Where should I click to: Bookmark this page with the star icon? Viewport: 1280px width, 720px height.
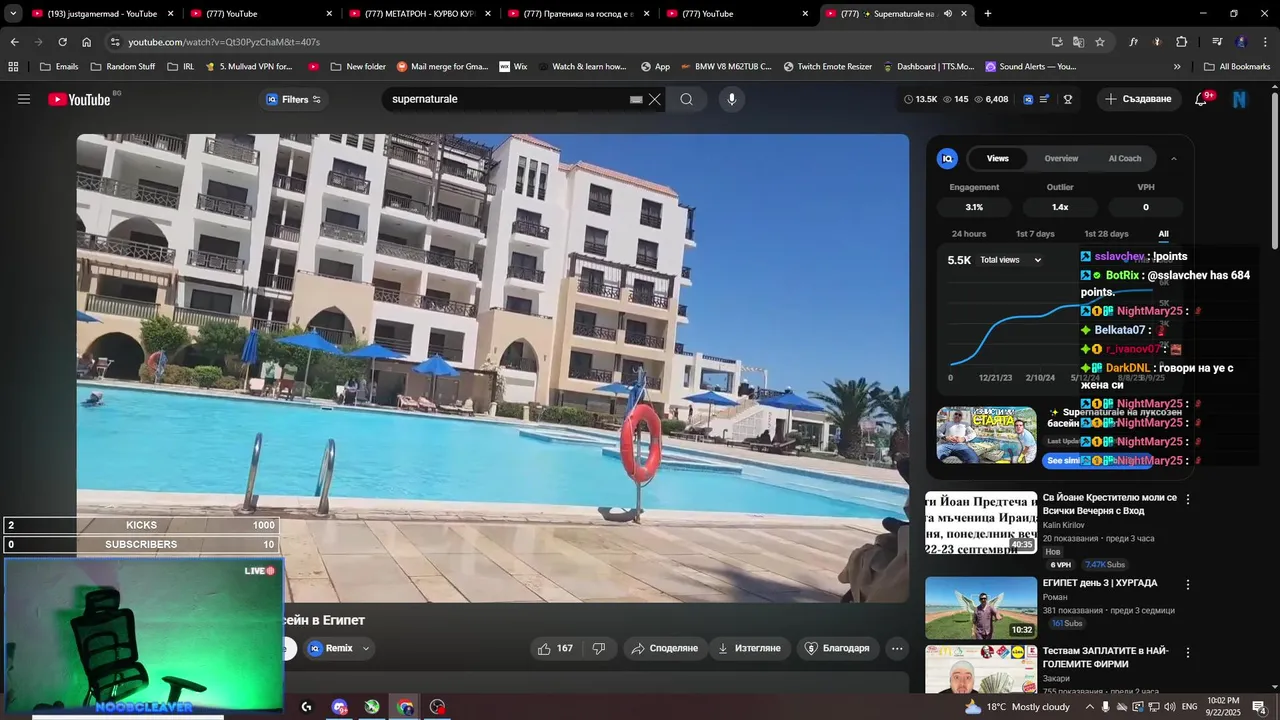coord(1100,42)
